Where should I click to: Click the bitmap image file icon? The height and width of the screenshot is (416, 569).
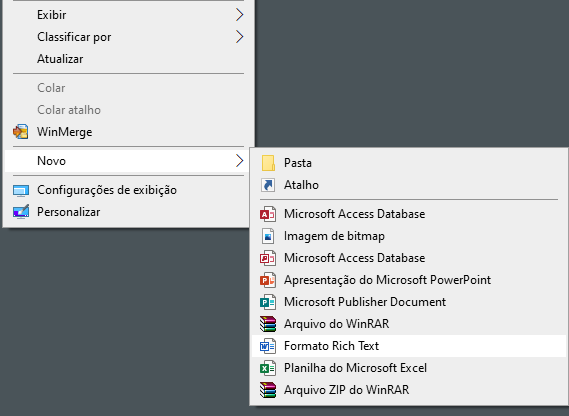(x=268, y=236)
